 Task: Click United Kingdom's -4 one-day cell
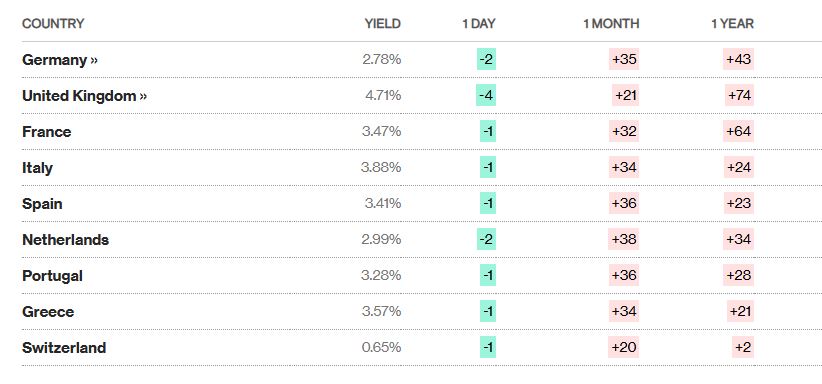(x=486, y=95)
